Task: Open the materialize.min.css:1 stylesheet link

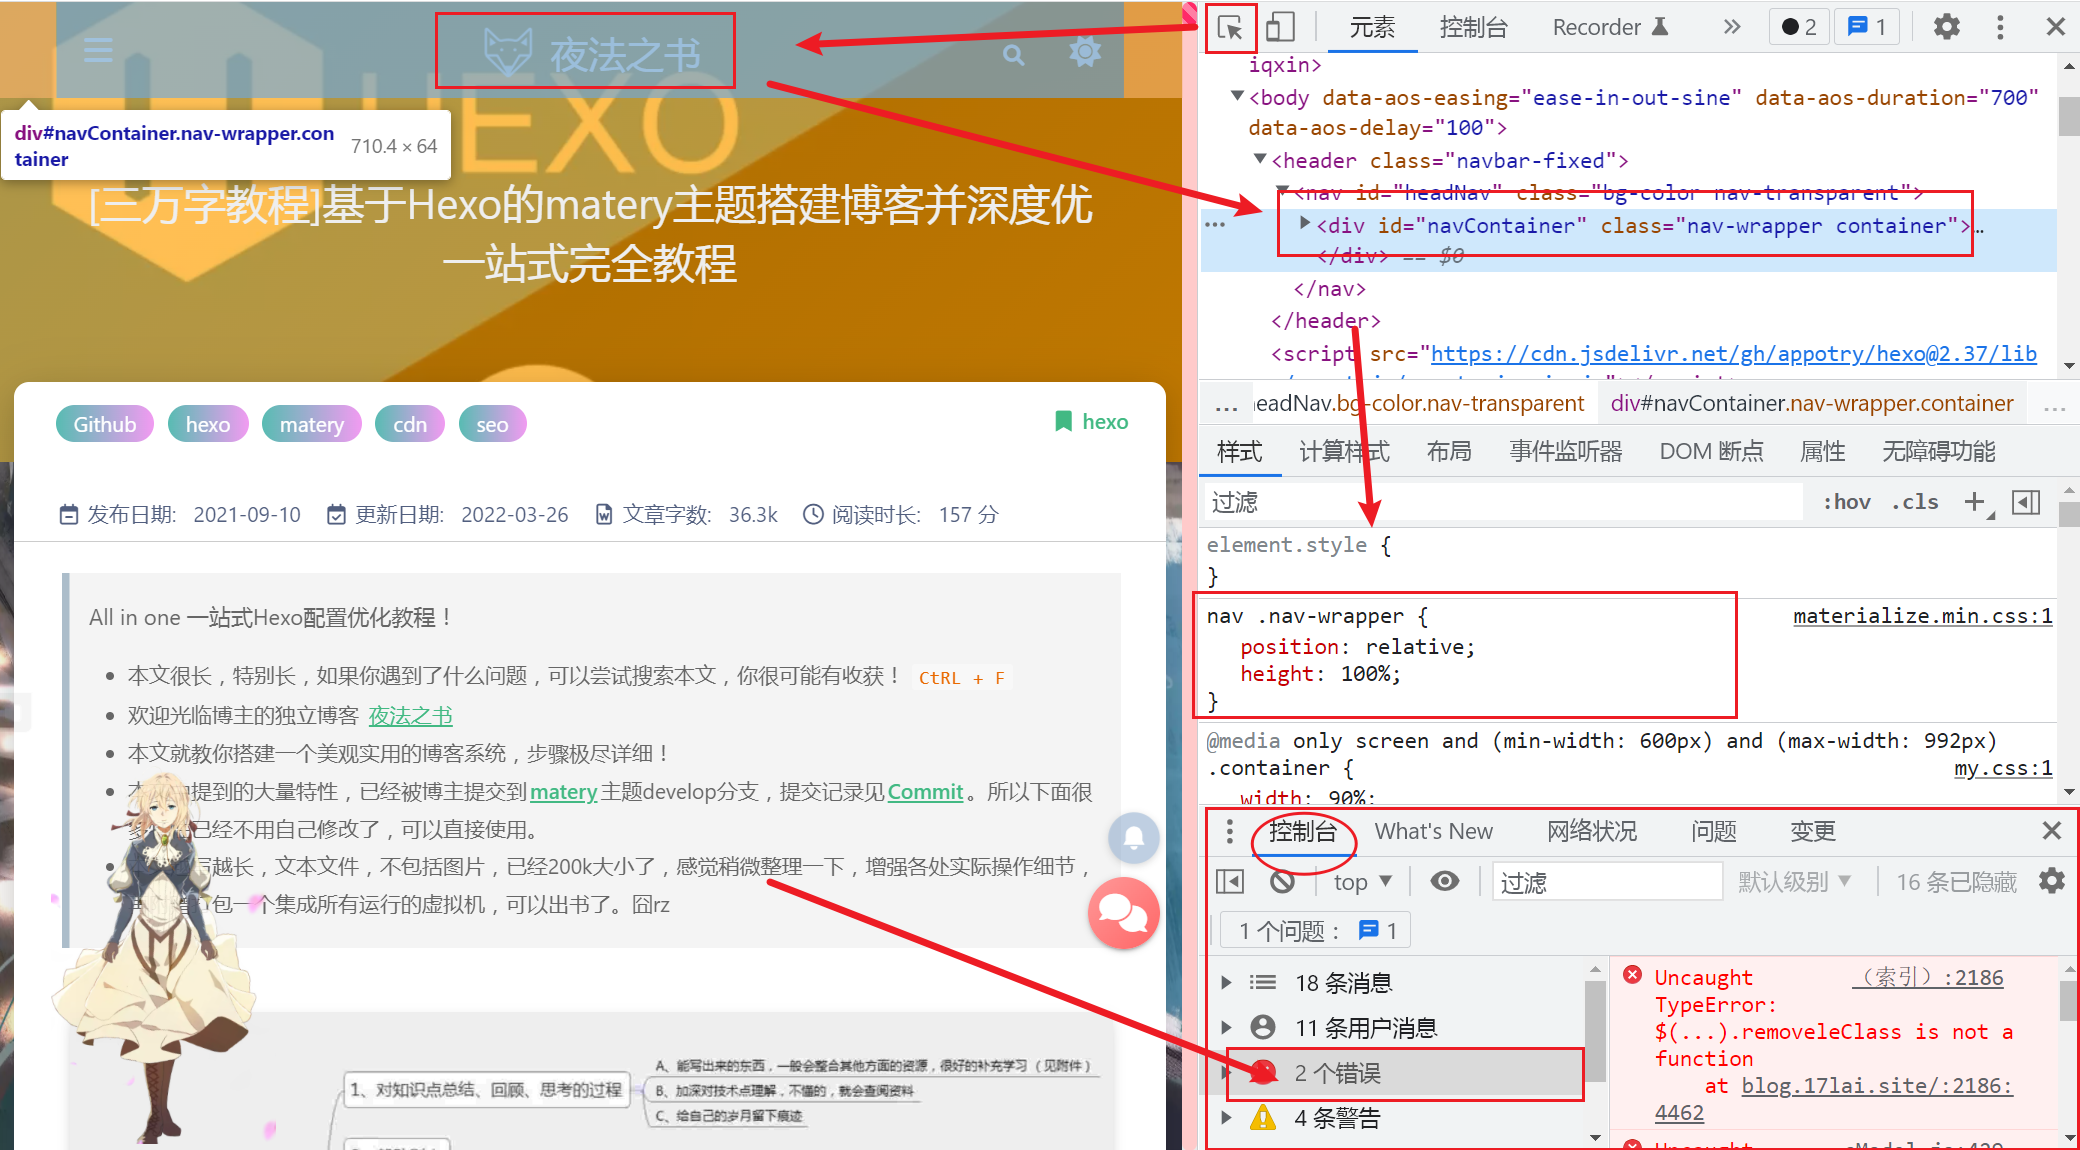Action: point(1922,616)
